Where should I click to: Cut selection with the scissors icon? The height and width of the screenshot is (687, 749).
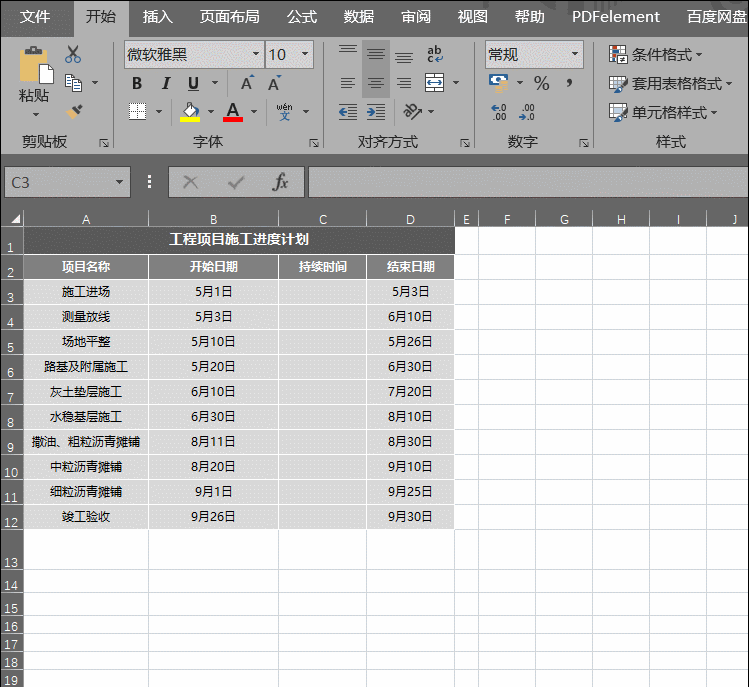pos(73,54)
